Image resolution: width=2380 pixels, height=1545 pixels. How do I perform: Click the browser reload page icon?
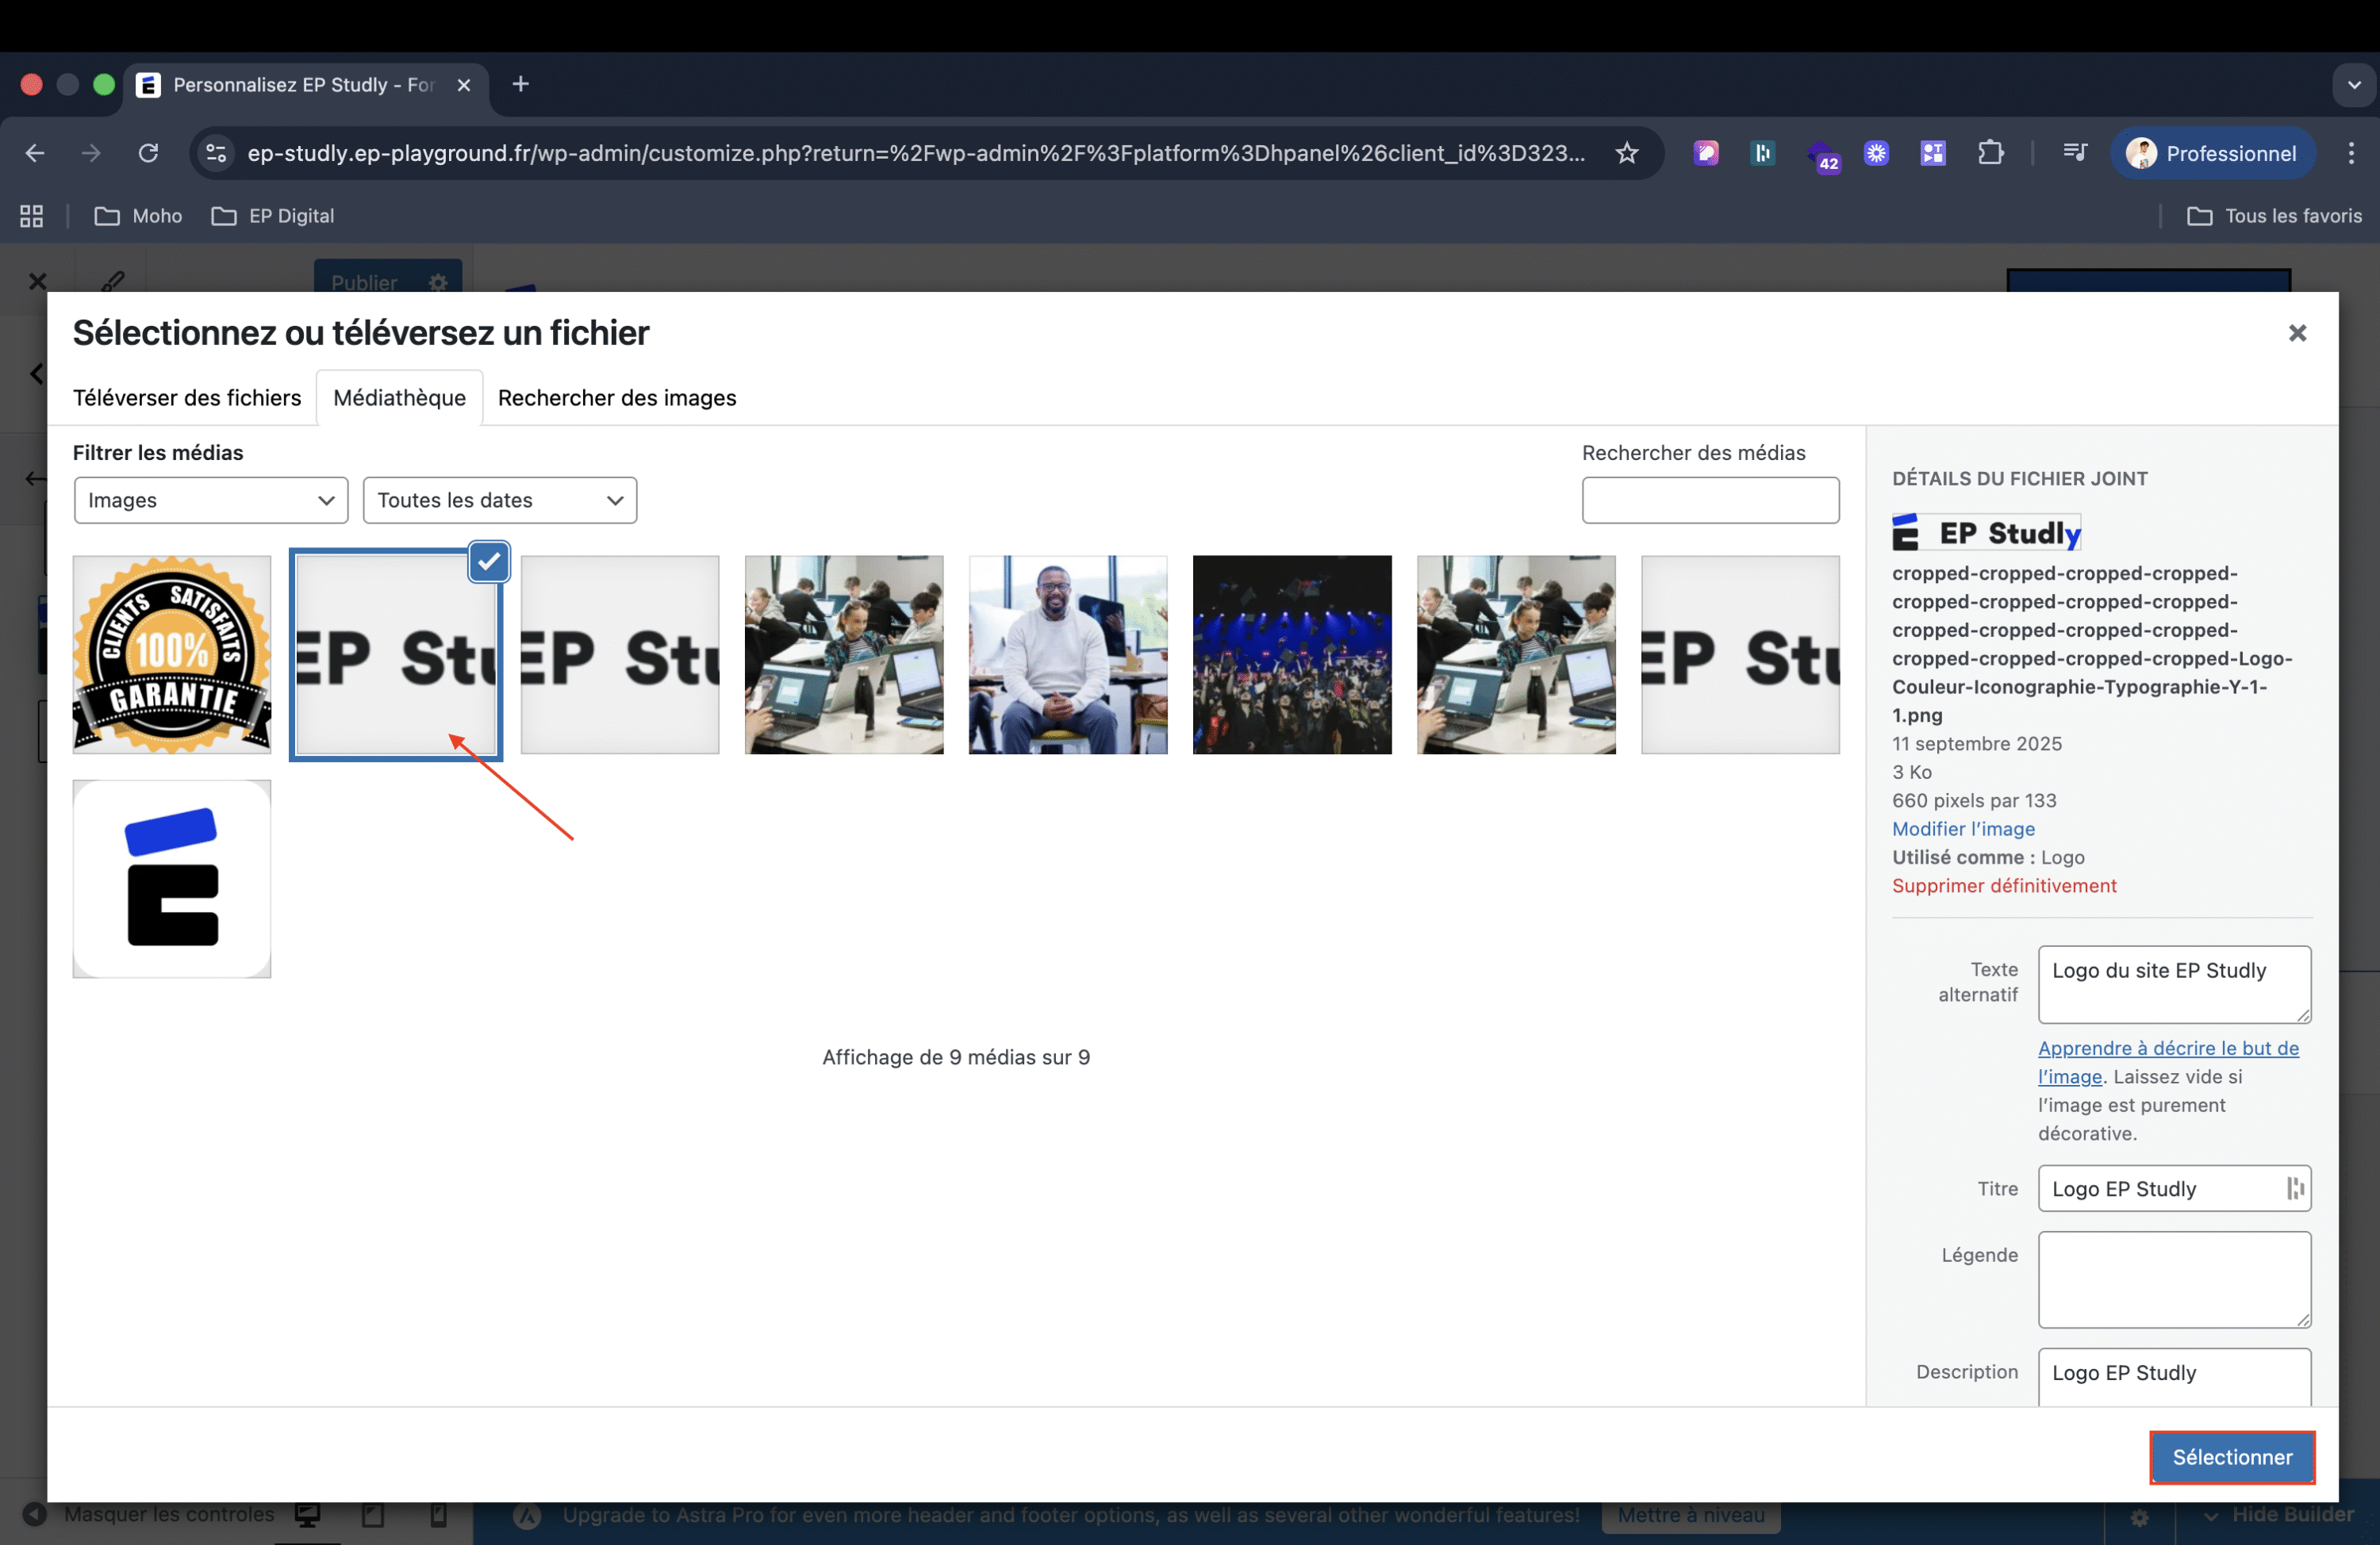(148, 153)
